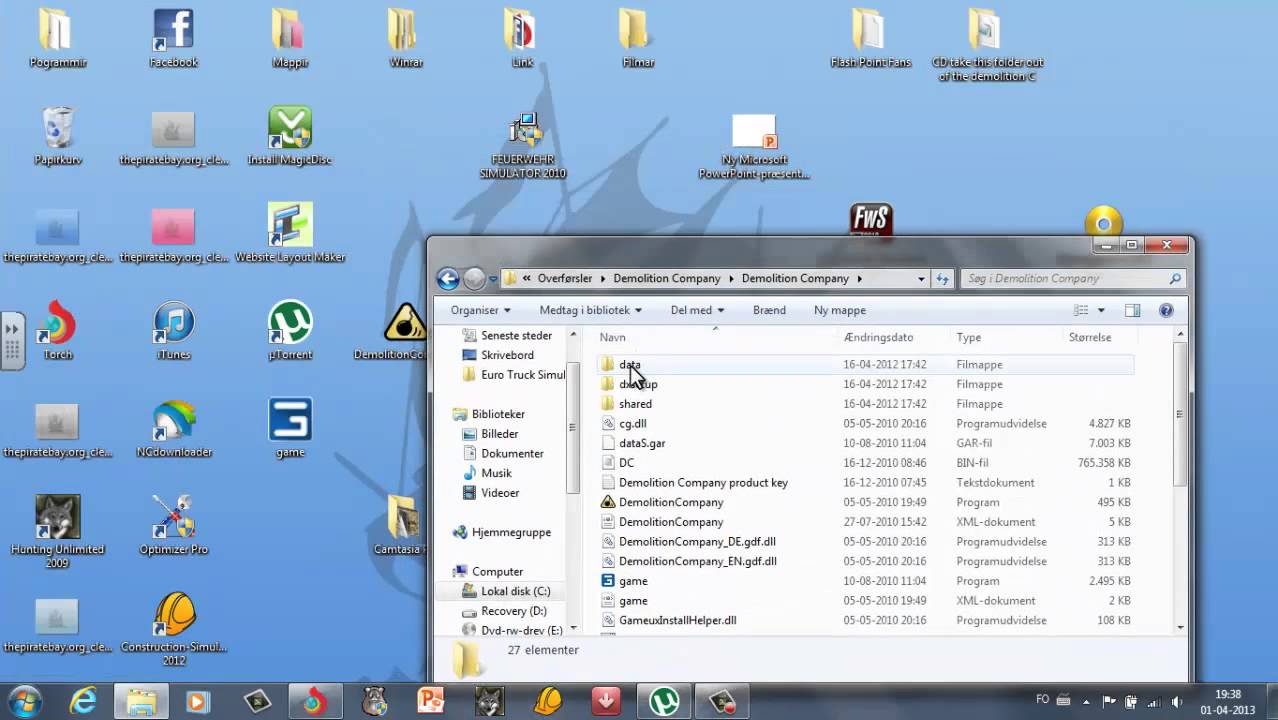Select the iTunes desktop shortcut
This screenshot has height=720, width=1278.
coord(174,331)
